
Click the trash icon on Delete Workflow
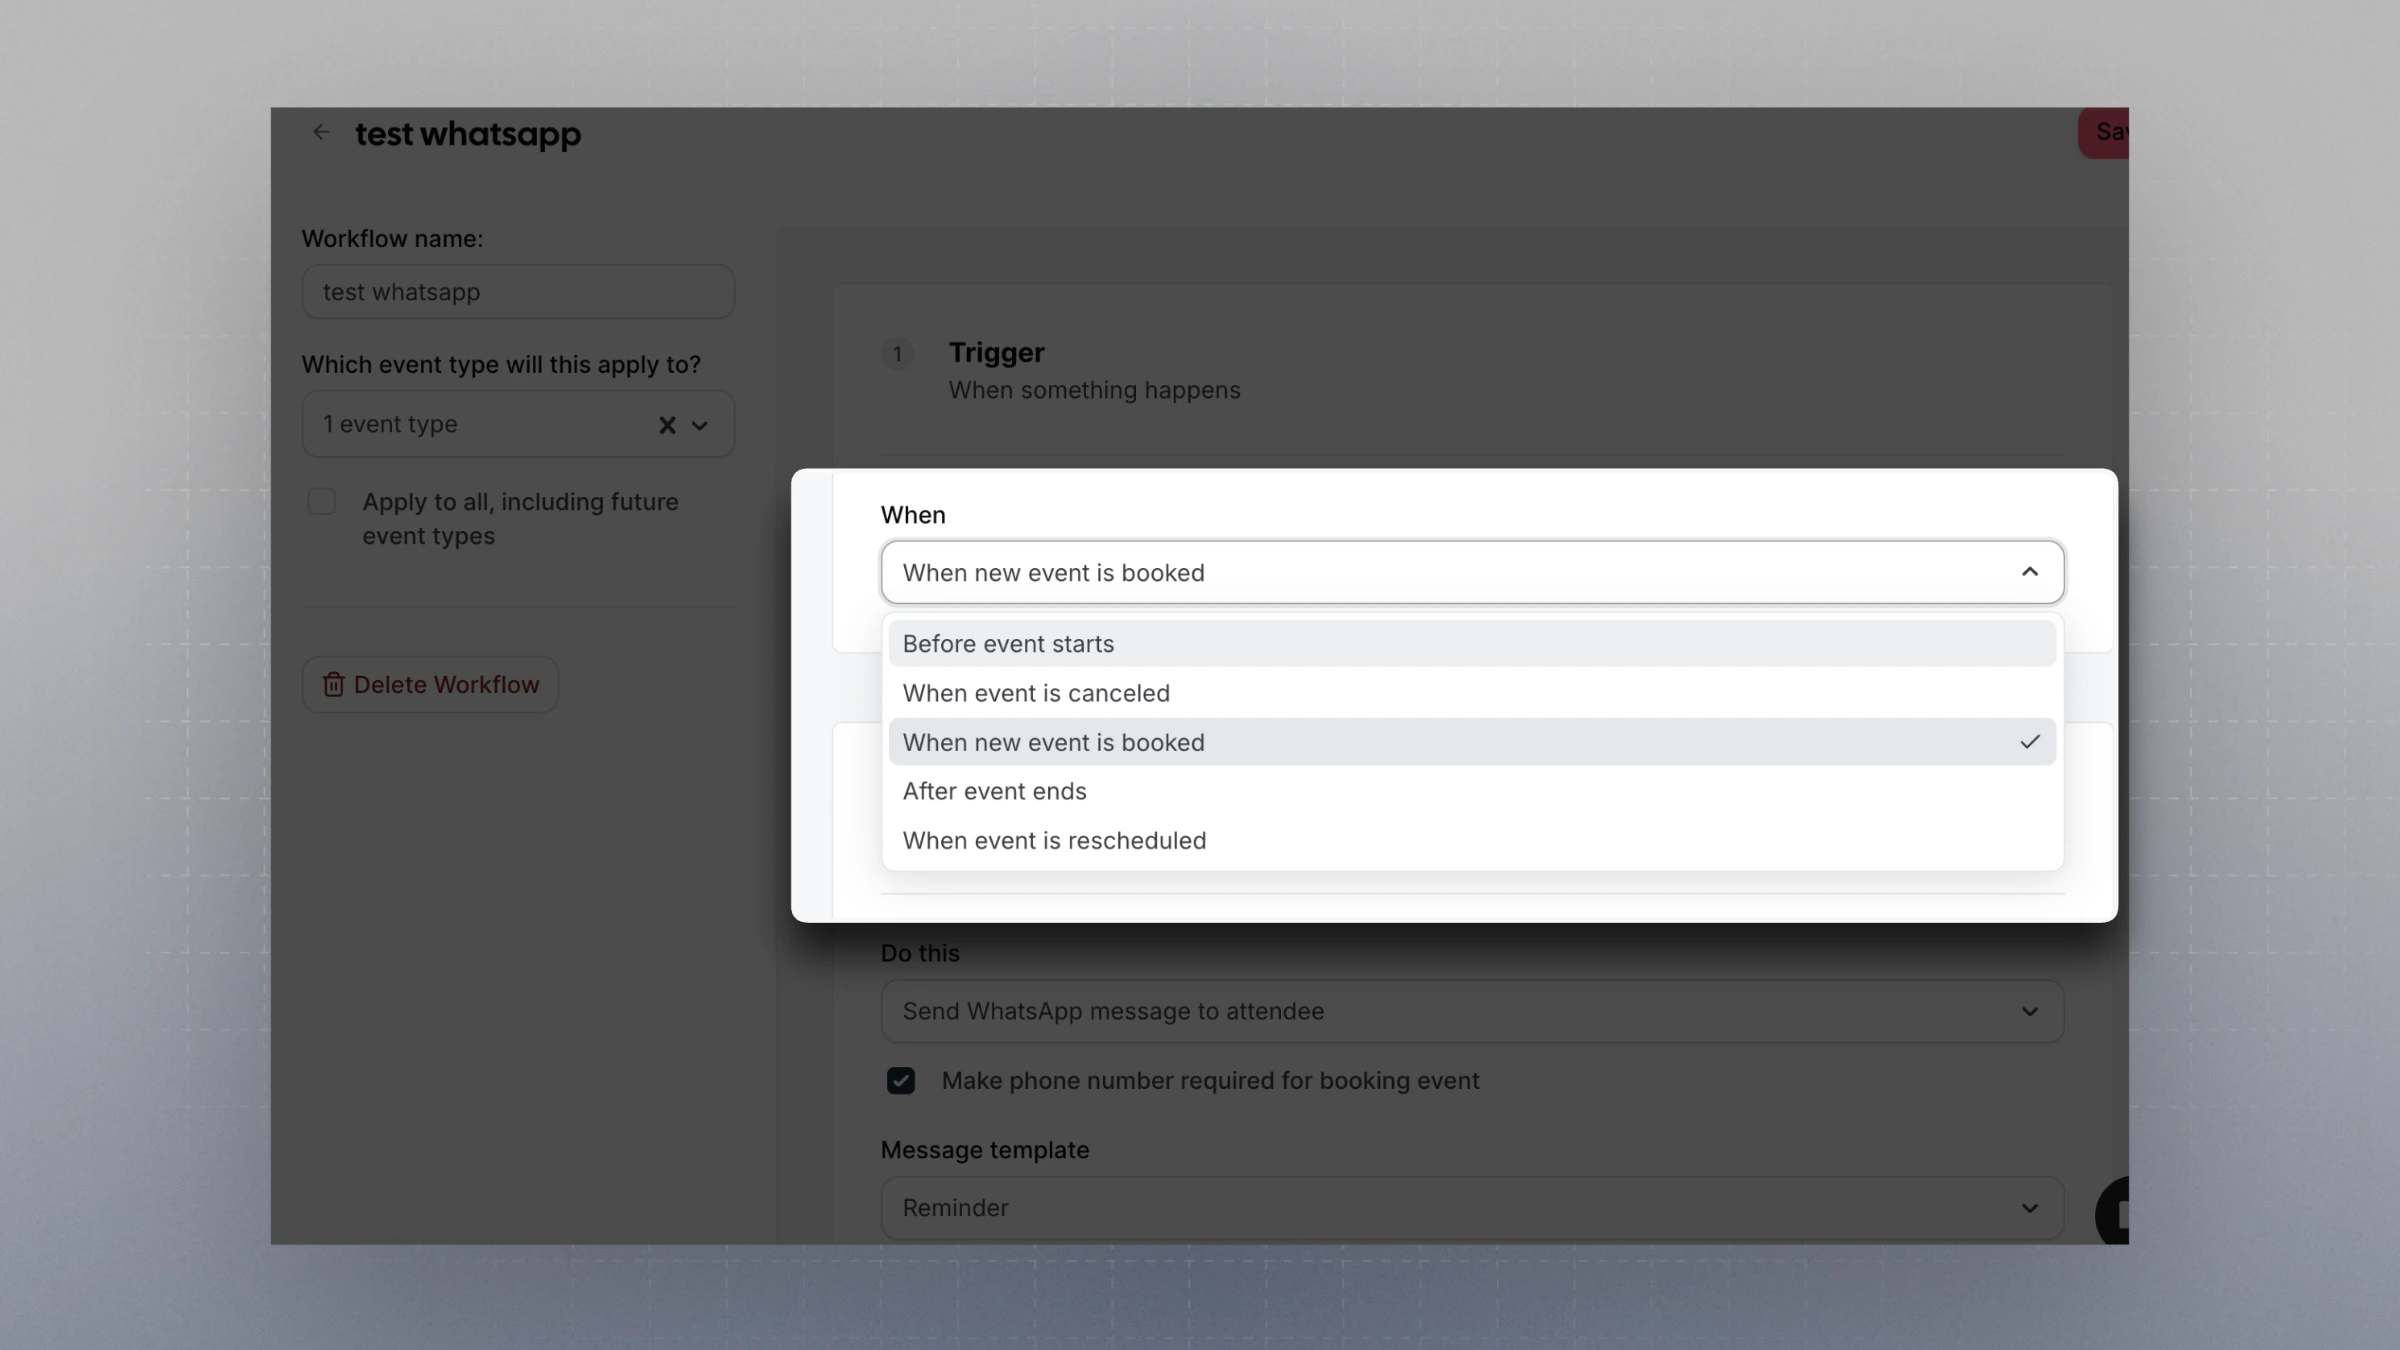pyautogui.click(x=333, y=685)
